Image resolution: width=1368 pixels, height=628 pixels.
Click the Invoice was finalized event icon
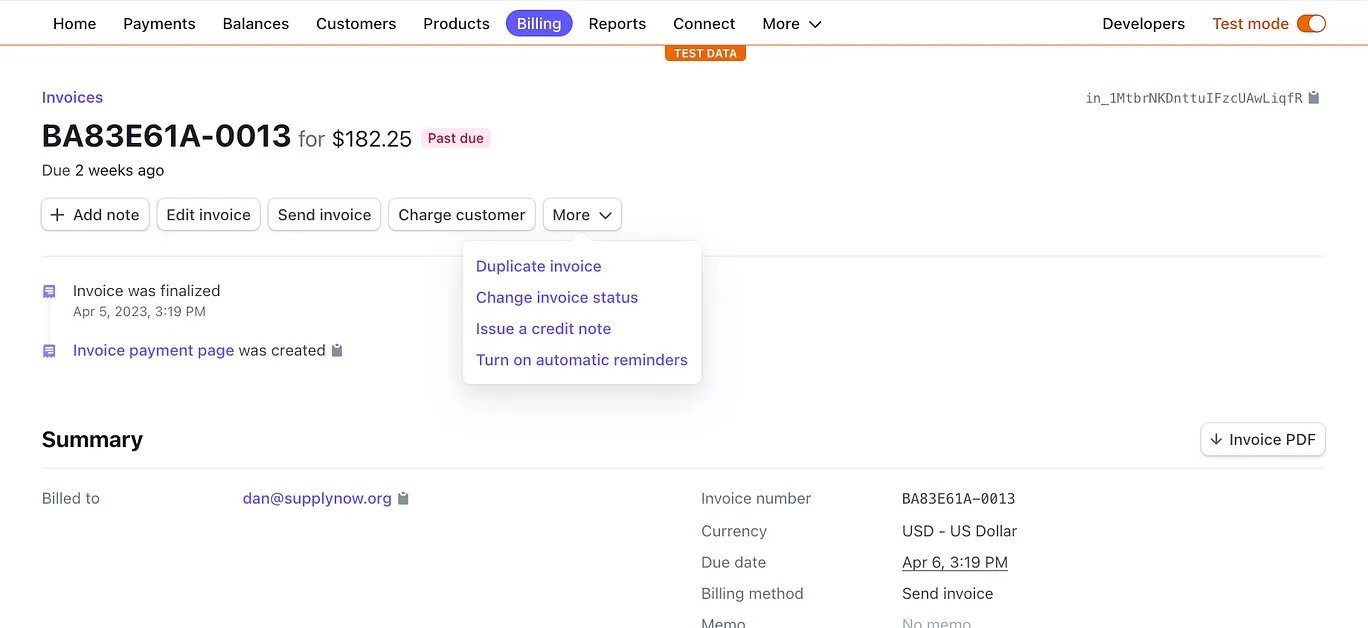(x=49, y=291)
